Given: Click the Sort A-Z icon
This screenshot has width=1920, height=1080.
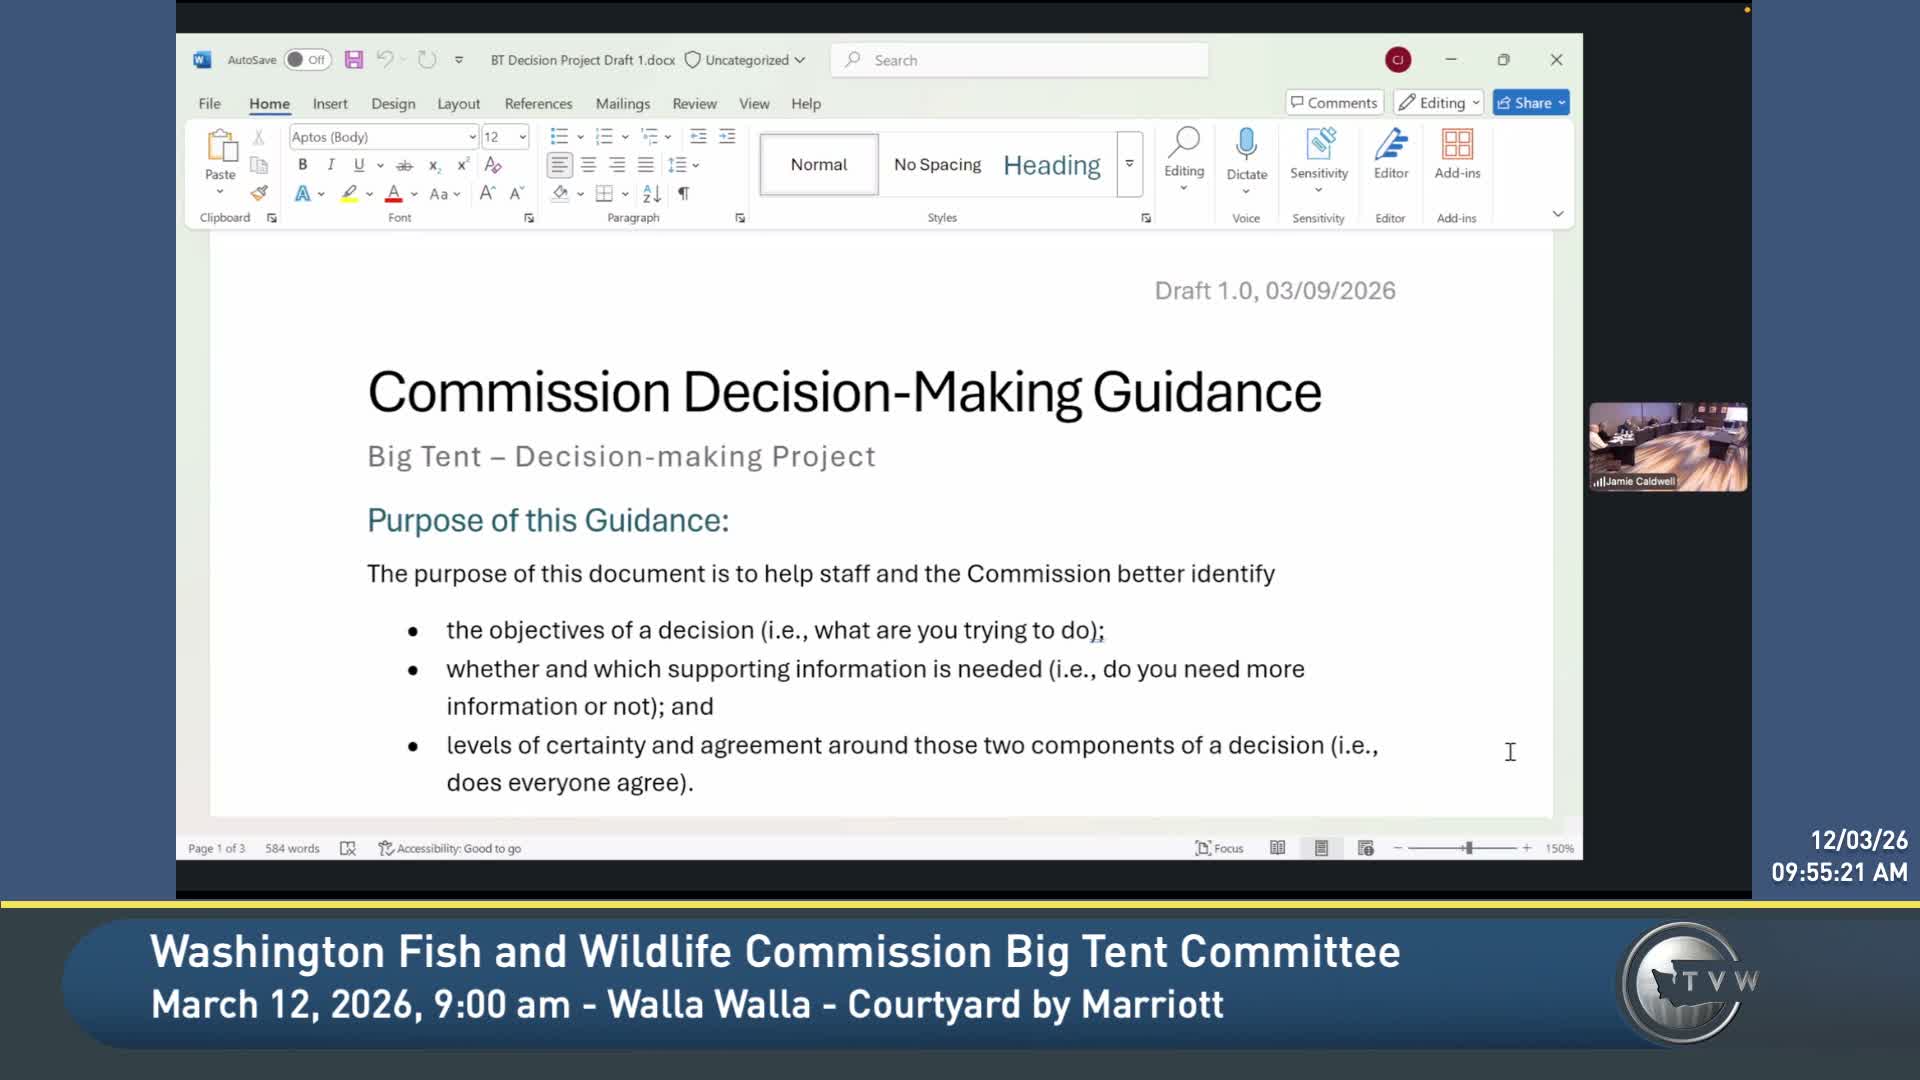Looking at the screenshot, I should click(x=652, y=193).
